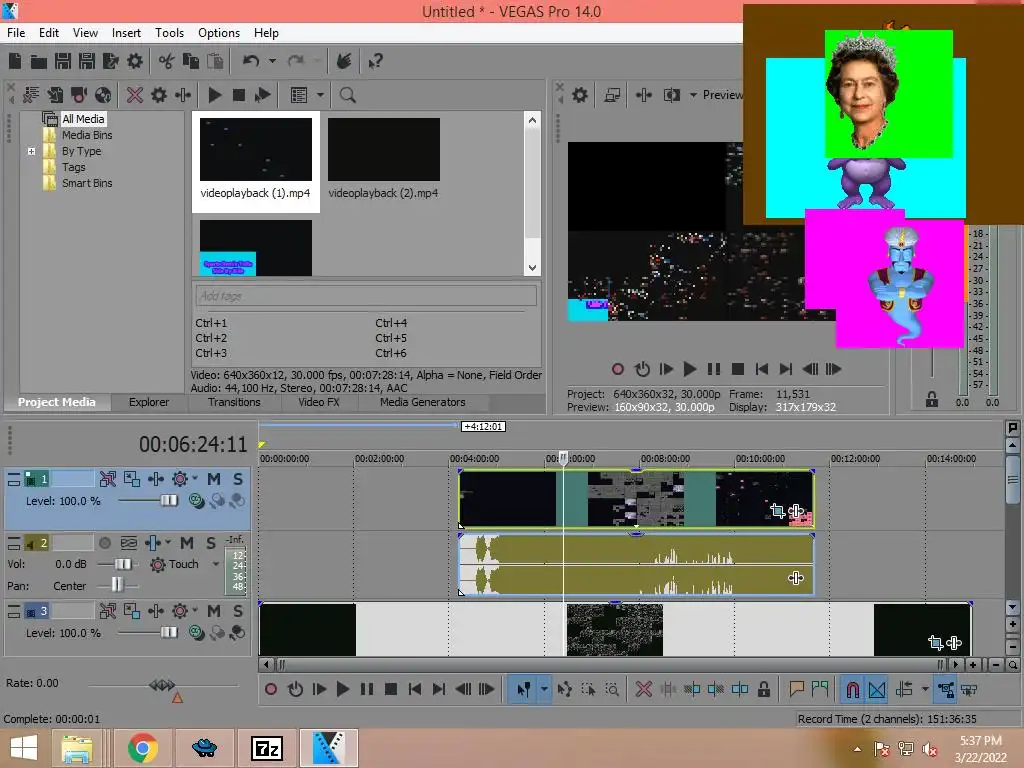Stop media preview in Project Media toolbar
Viewport: 1024px width, 768px height.
click(238, 95)
